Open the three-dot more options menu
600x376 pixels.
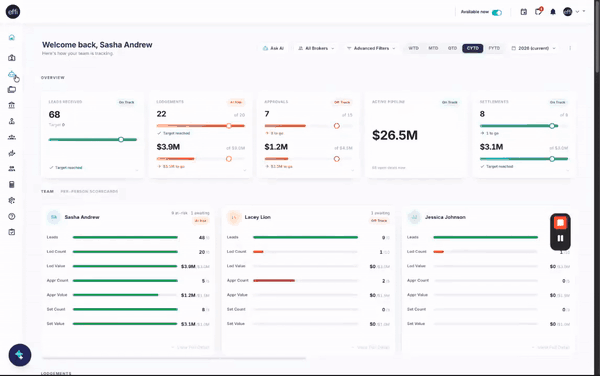pos(570,48)
